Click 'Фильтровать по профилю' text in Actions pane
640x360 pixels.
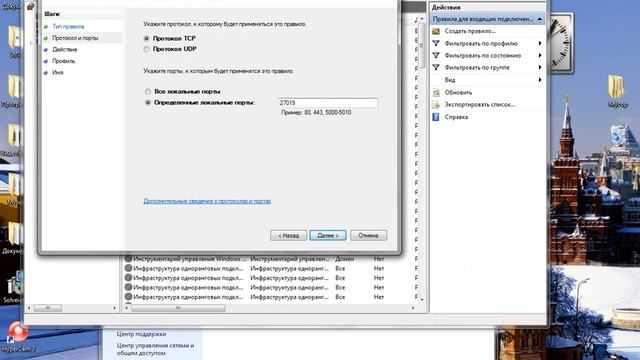(481, 43)
